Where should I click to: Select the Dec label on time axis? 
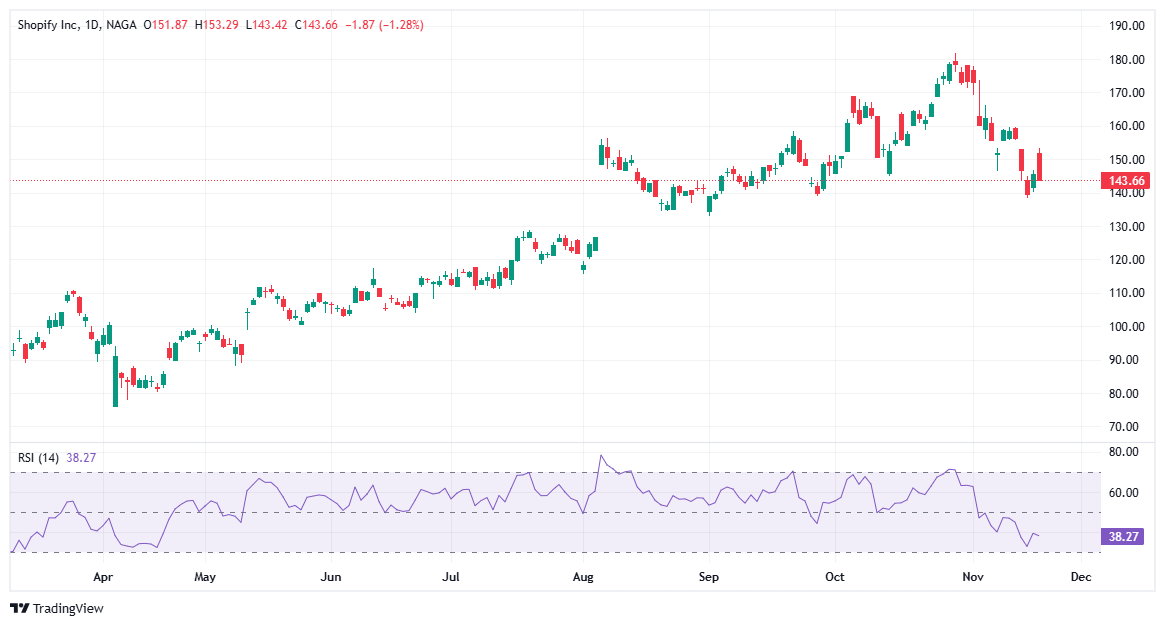pyautogui.click(x=1081, y=577)
